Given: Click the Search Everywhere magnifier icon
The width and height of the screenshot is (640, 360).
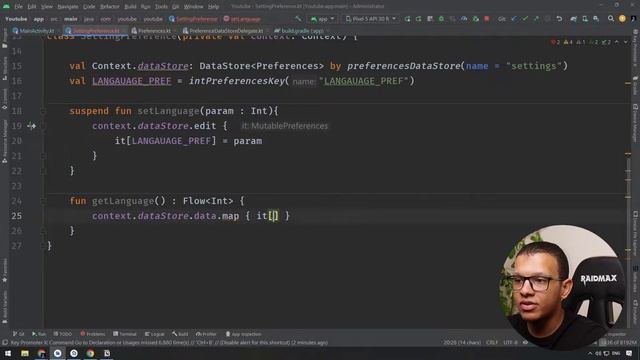Looking at the screenshot, I should point(611,19).
